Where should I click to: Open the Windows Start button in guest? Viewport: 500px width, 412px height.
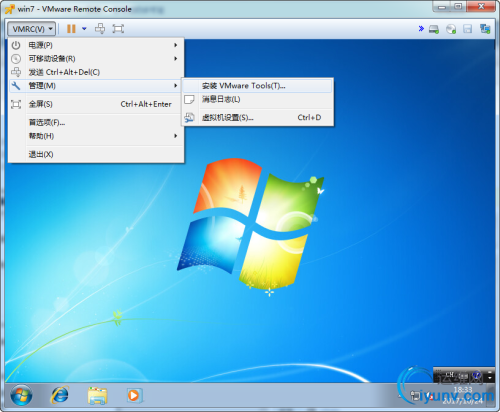[21, 395]
